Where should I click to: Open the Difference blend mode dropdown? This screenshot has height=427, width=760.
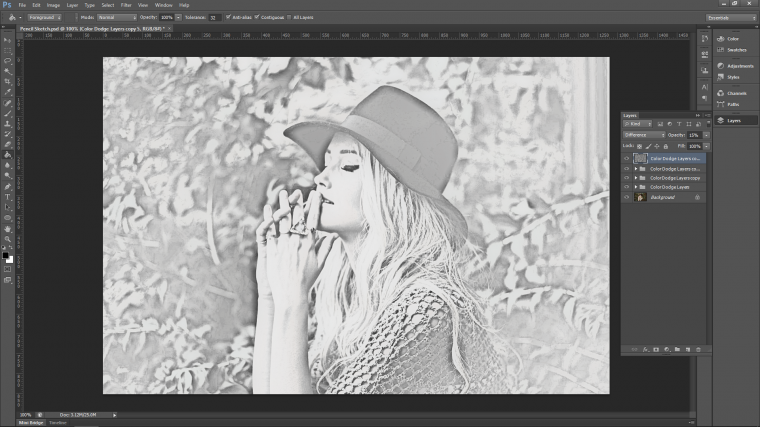tap(644, 135)
